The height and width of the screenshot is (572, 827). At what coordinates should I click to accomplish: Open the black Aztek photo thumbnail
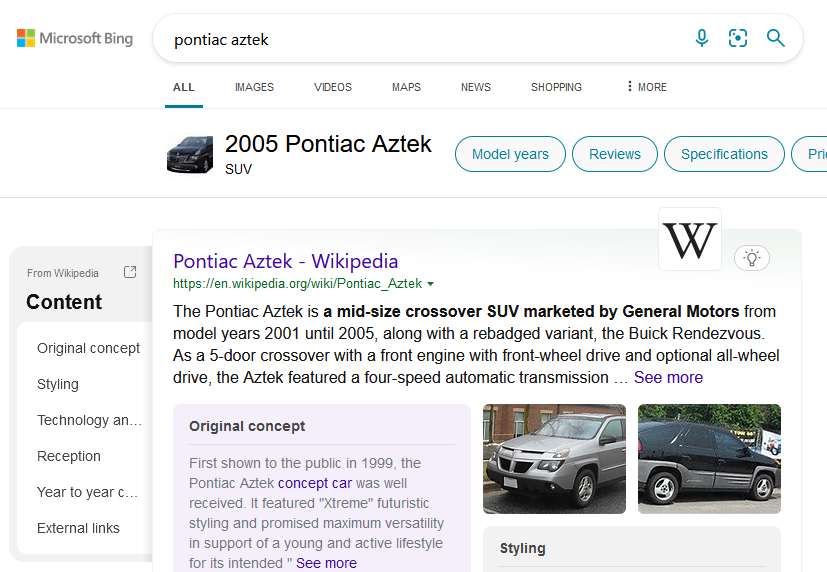709,459
